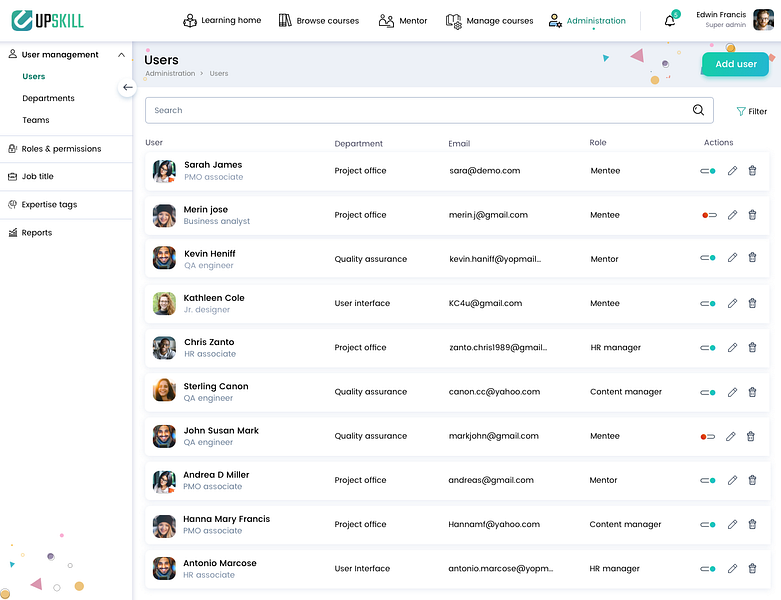
Task: Open Edwin Francis profile menu
Action: 735,20
